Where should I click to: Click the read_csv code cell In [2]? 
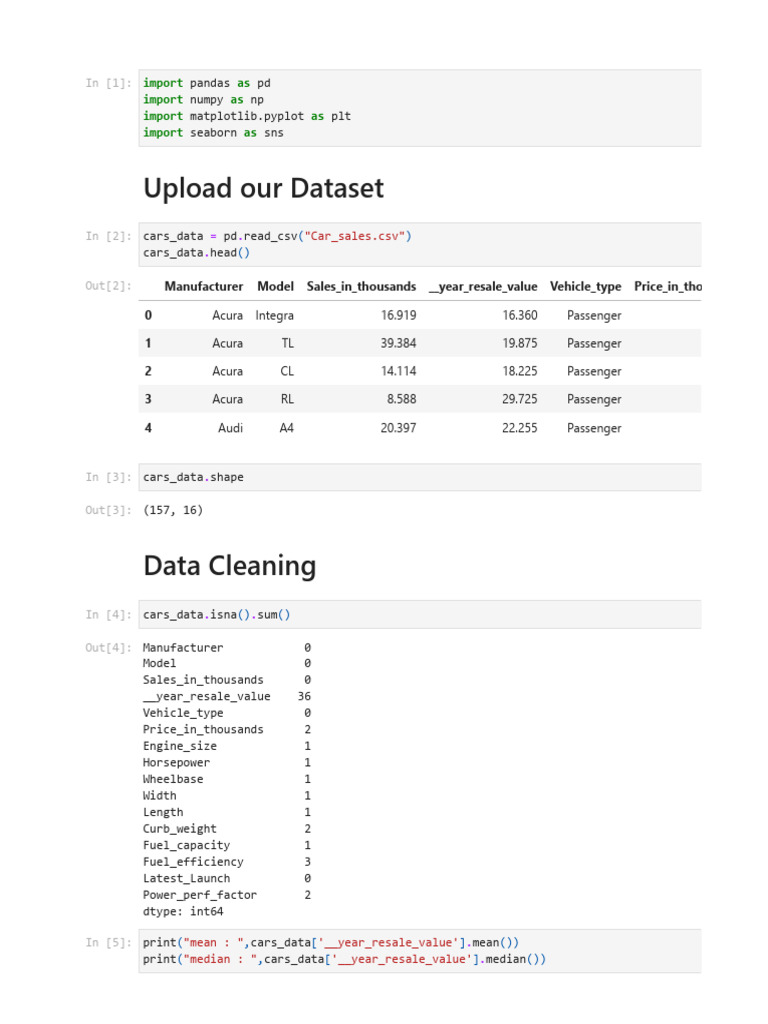click(x=419, y=244)
